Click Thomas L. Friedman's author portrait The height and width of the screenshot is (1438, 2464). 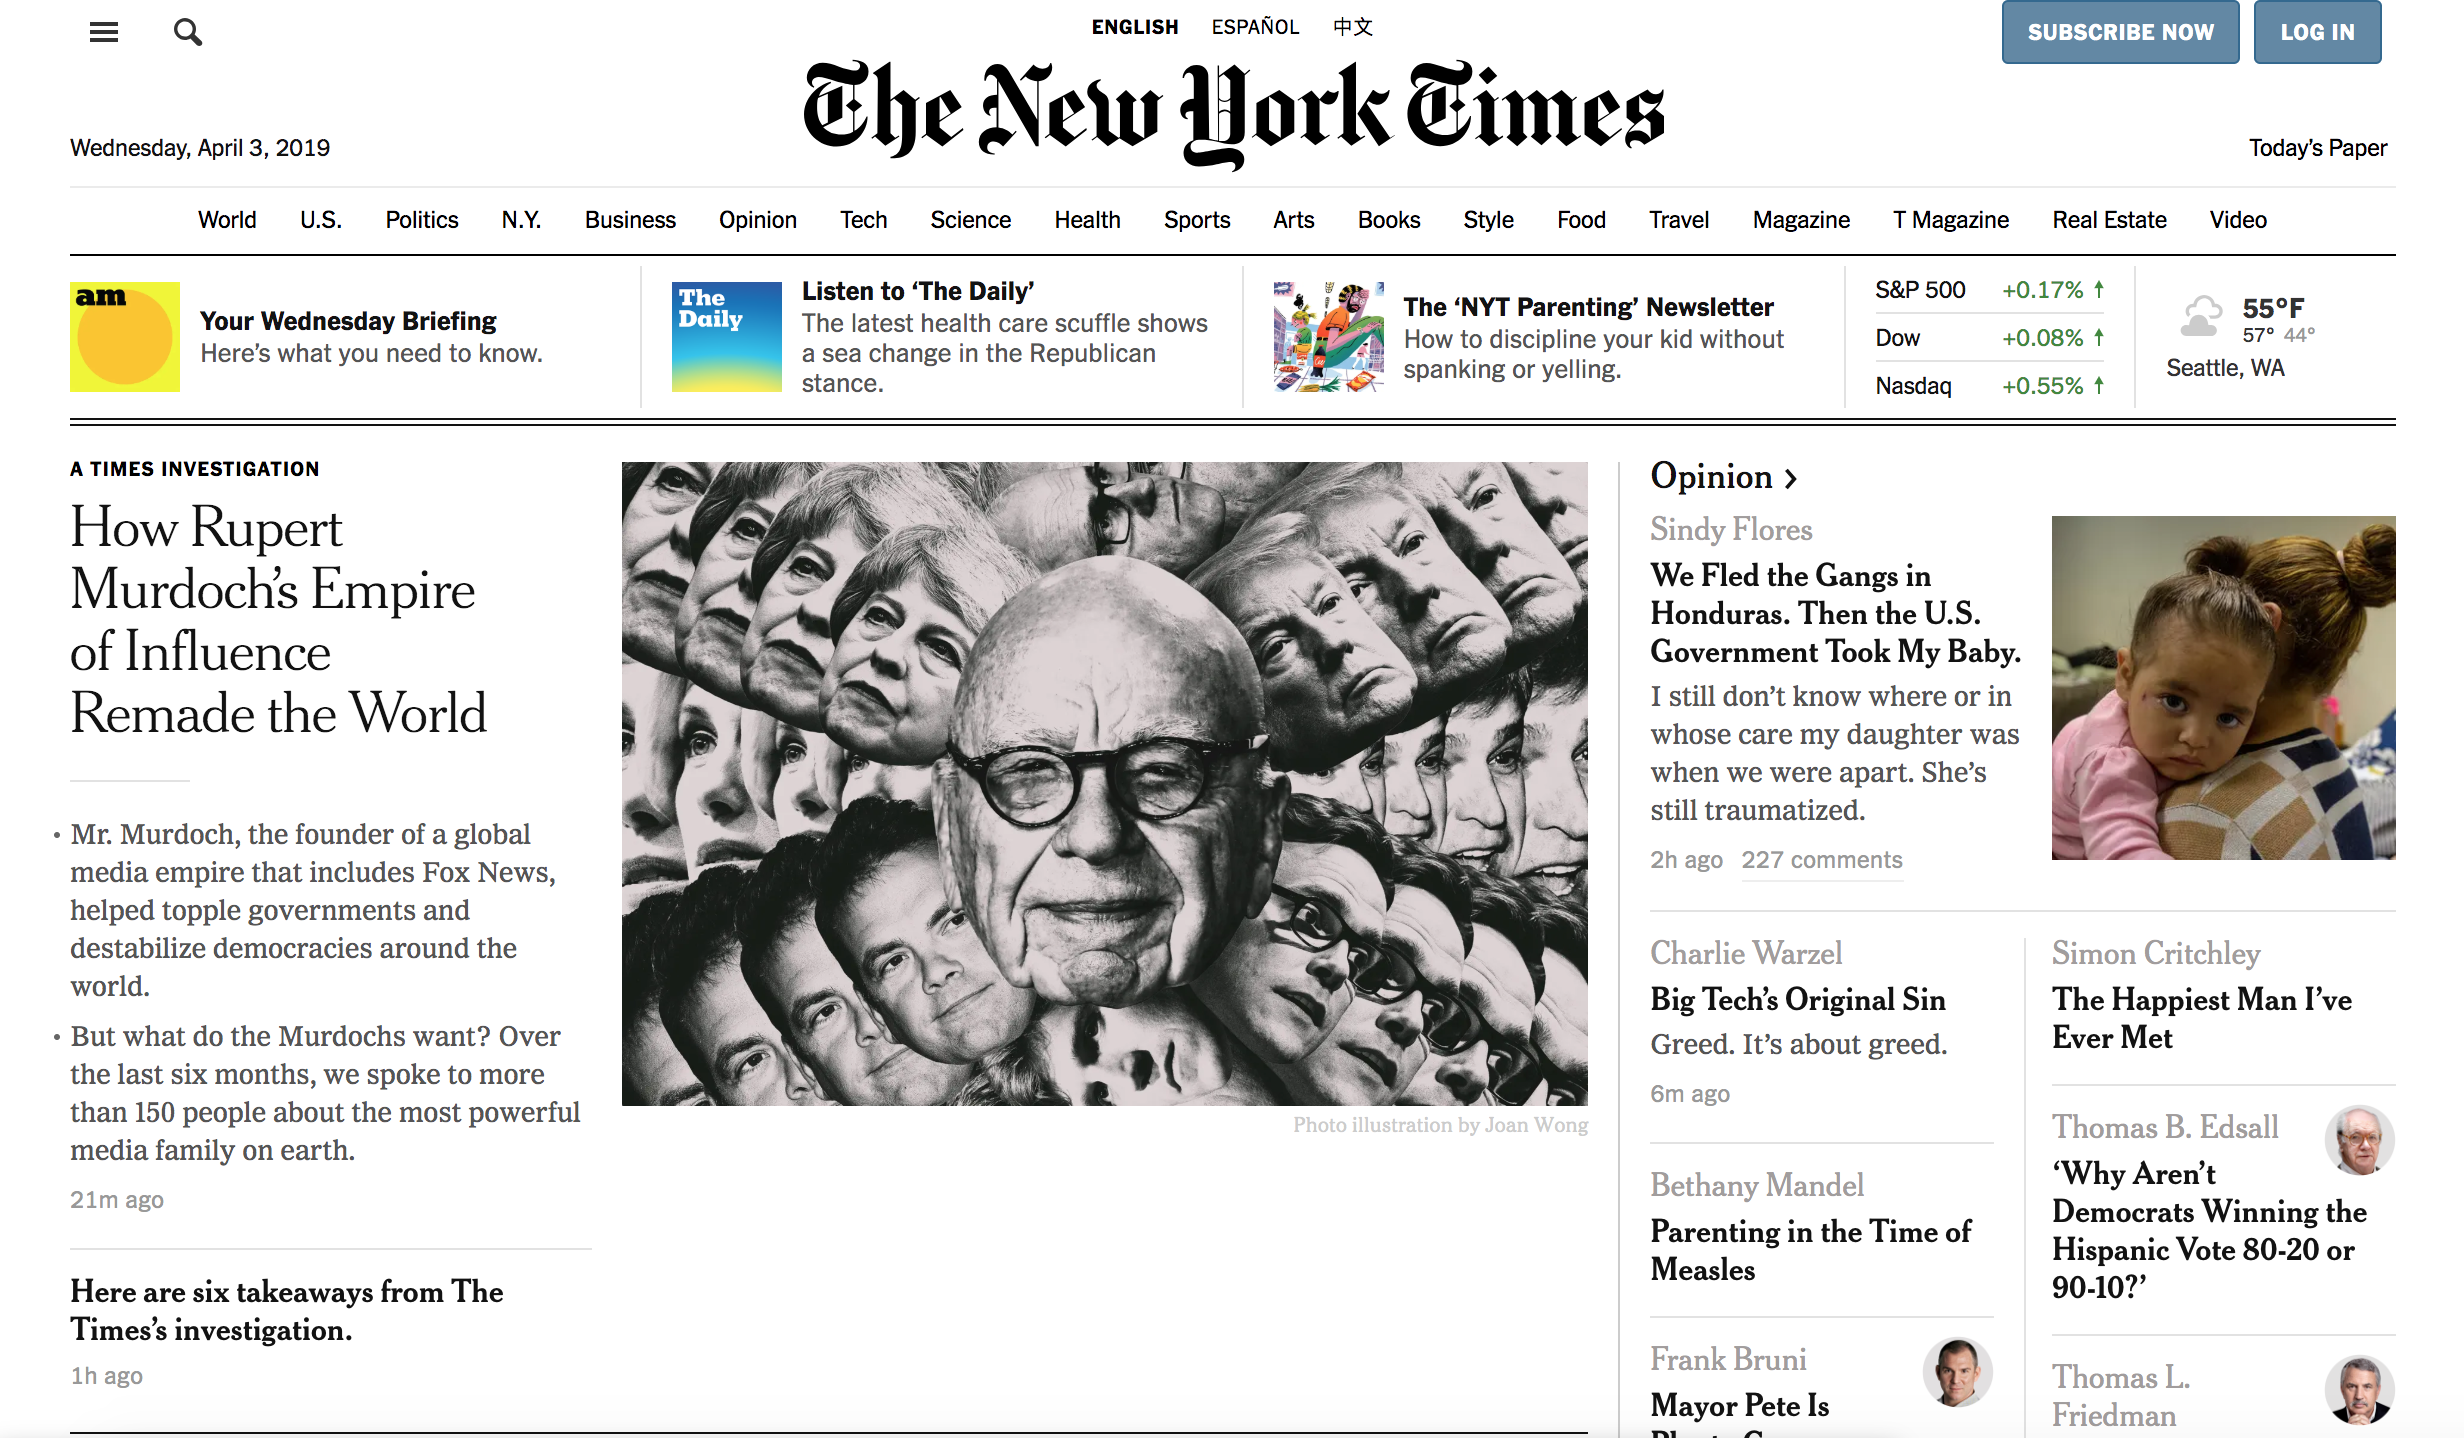coord(2358,1390)
